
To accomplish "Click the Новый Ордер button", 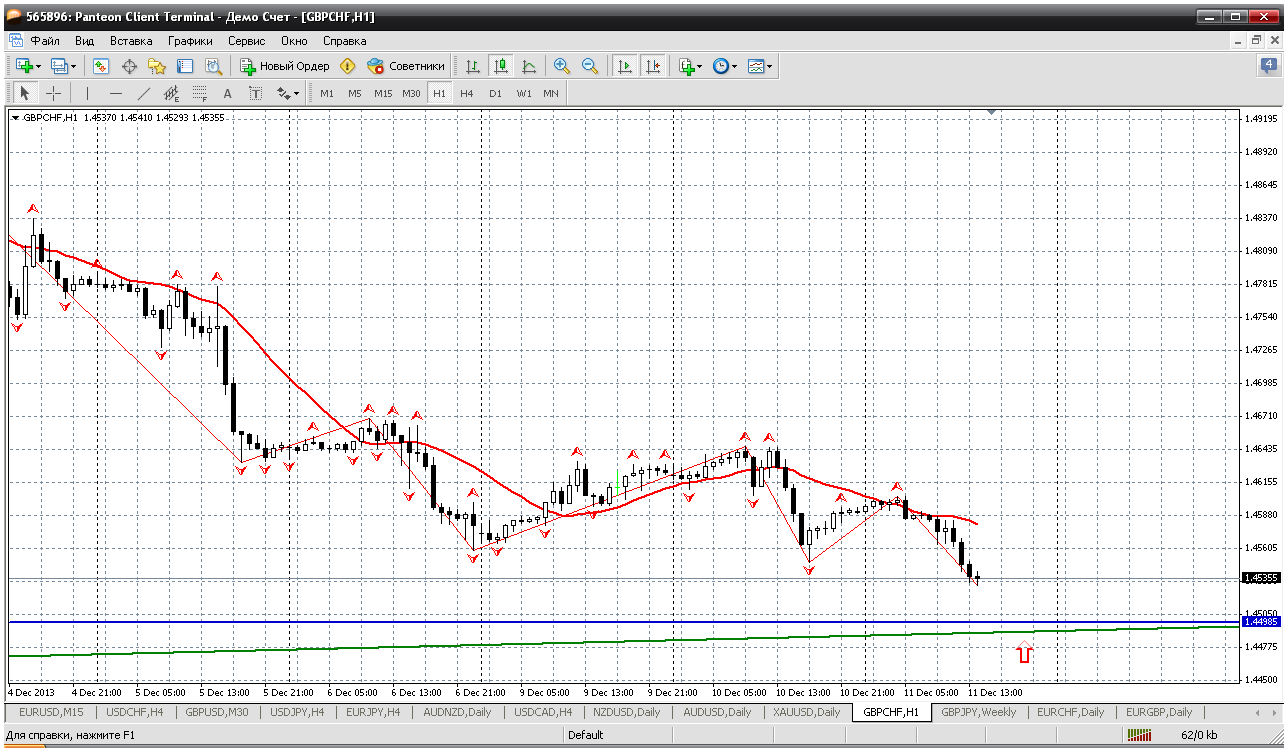I will coord(285,66).
